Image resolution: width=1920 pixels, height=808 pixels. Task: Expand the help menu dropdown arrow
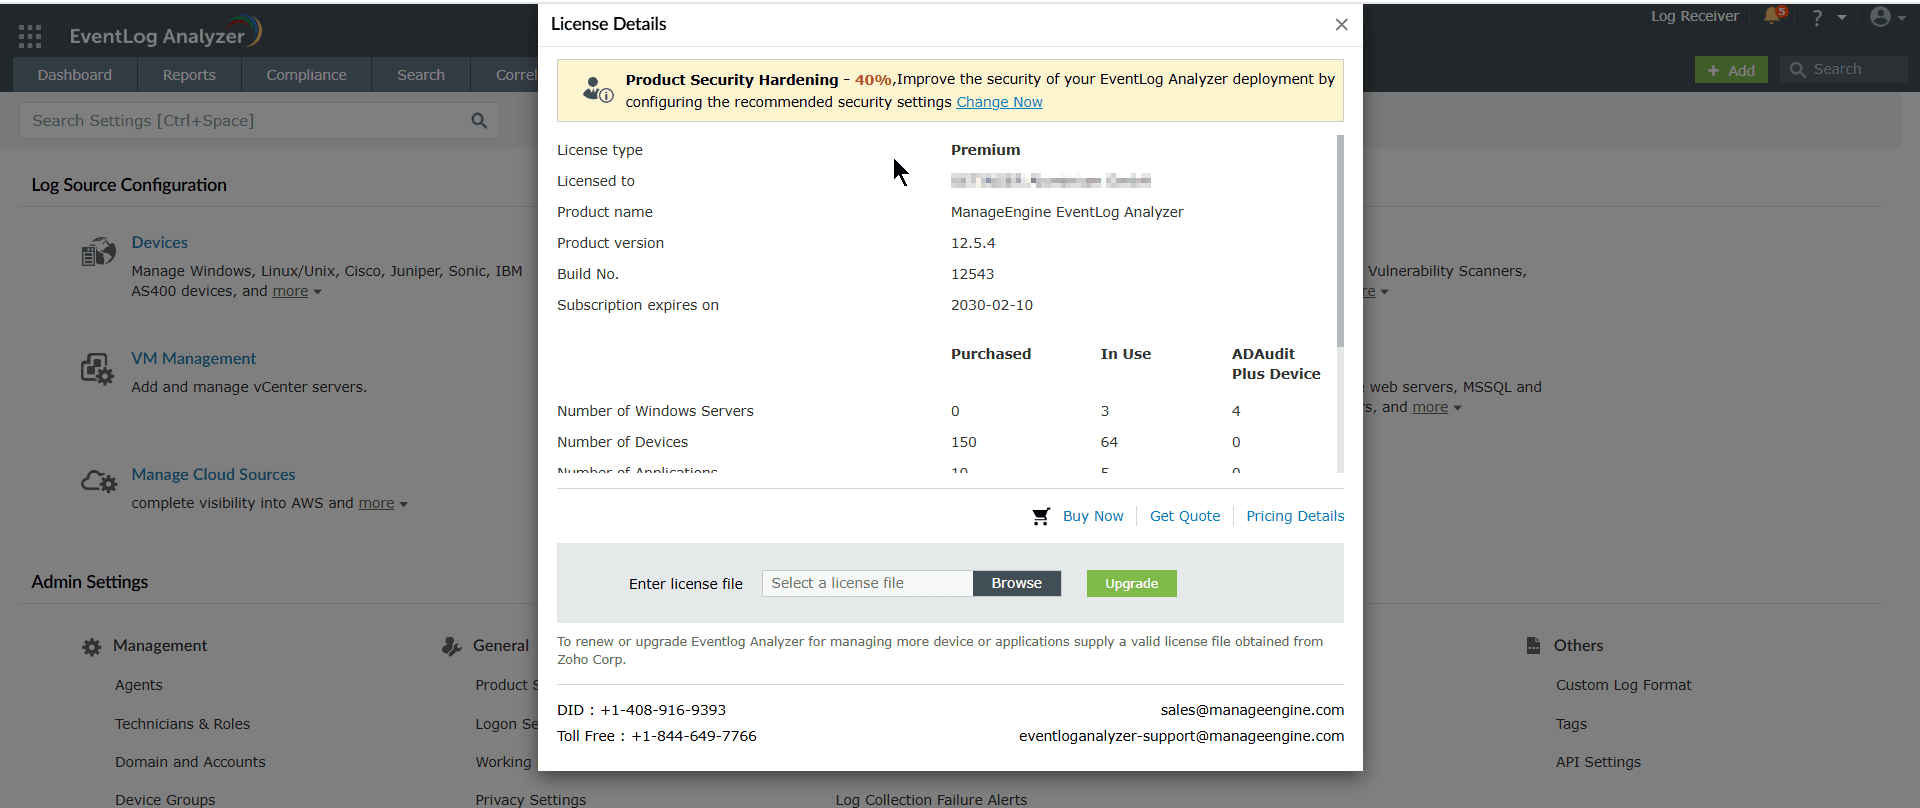pyautogui.click(x=1842, y=17)
